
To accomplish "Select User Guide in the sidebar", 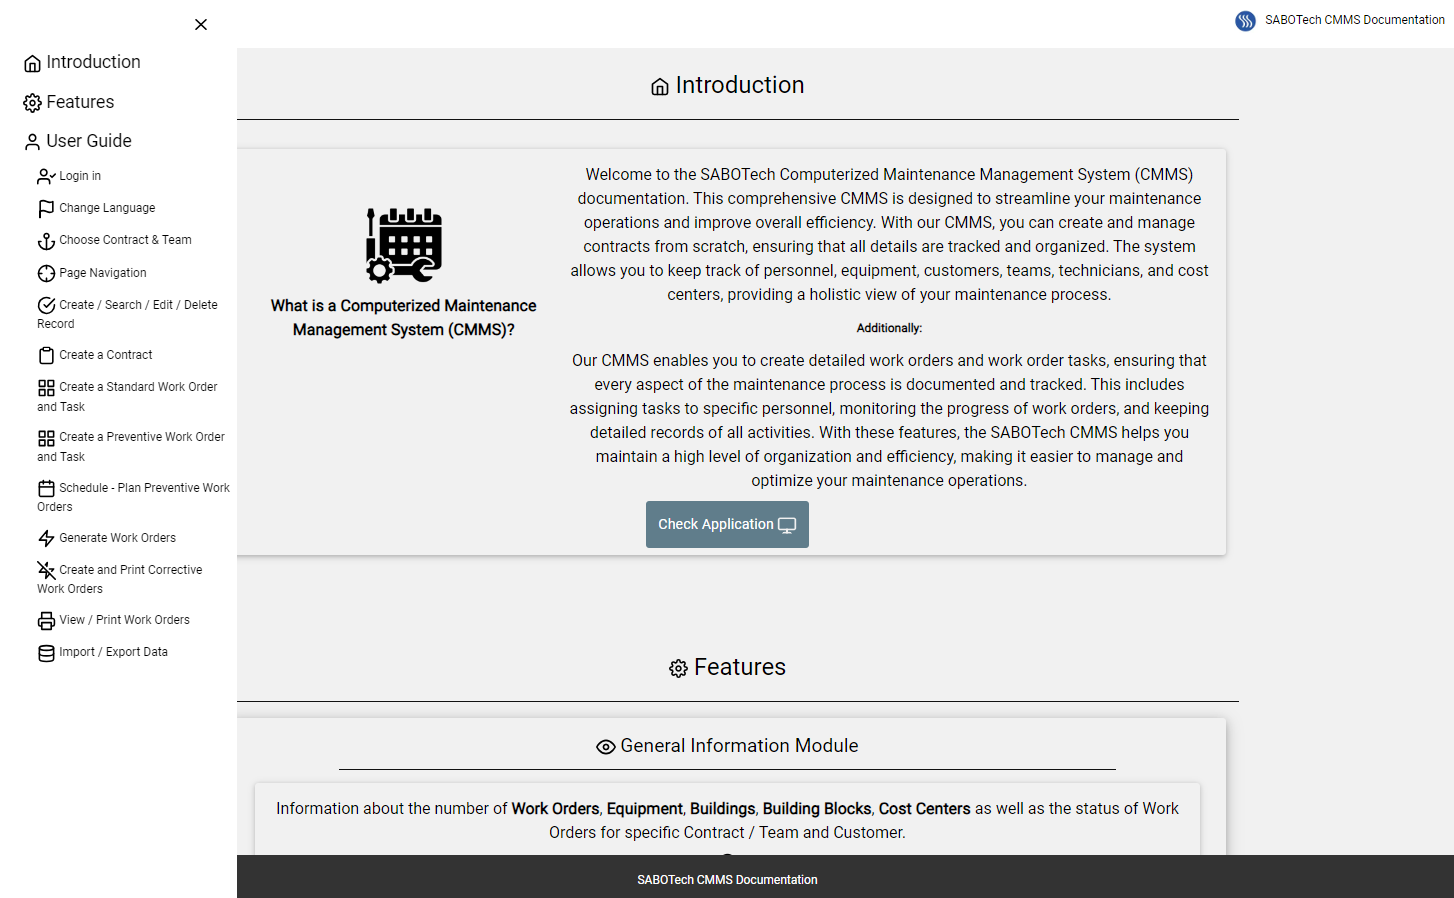I will tap(77, 141).
